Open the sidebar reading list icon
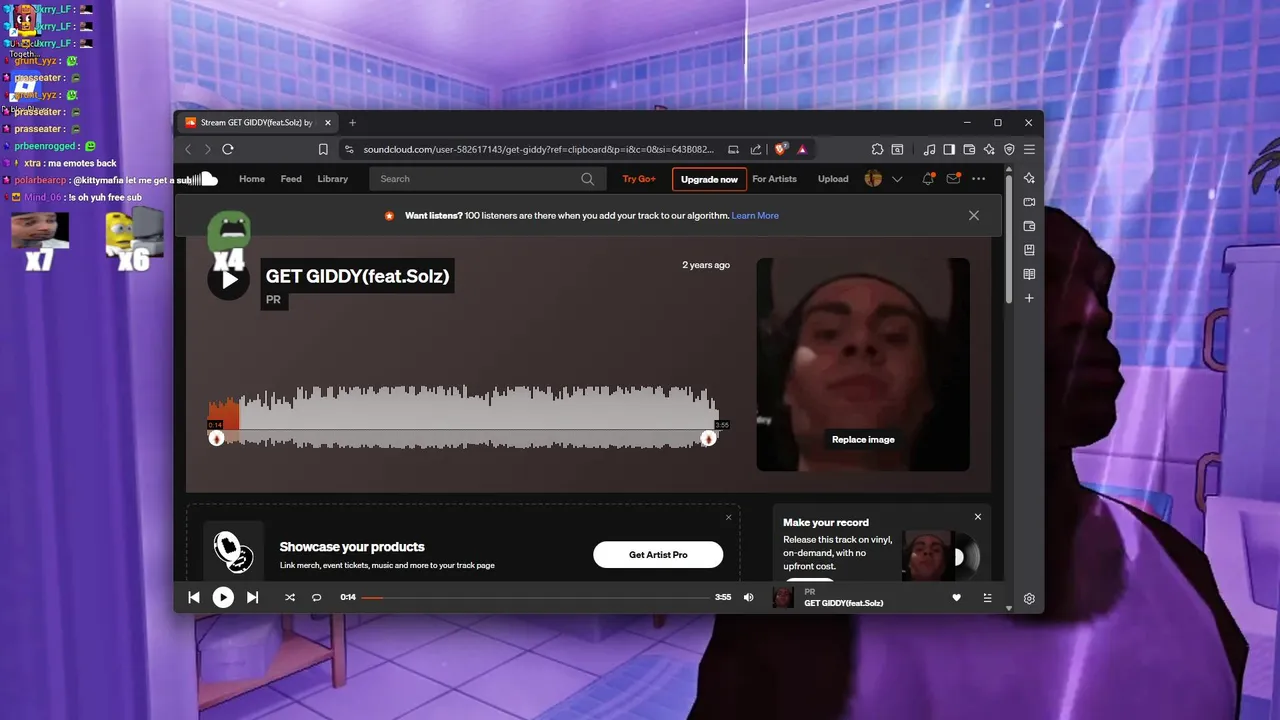Image resolution: width=1280 pixels, height=720 pixels. point(1029,274)
